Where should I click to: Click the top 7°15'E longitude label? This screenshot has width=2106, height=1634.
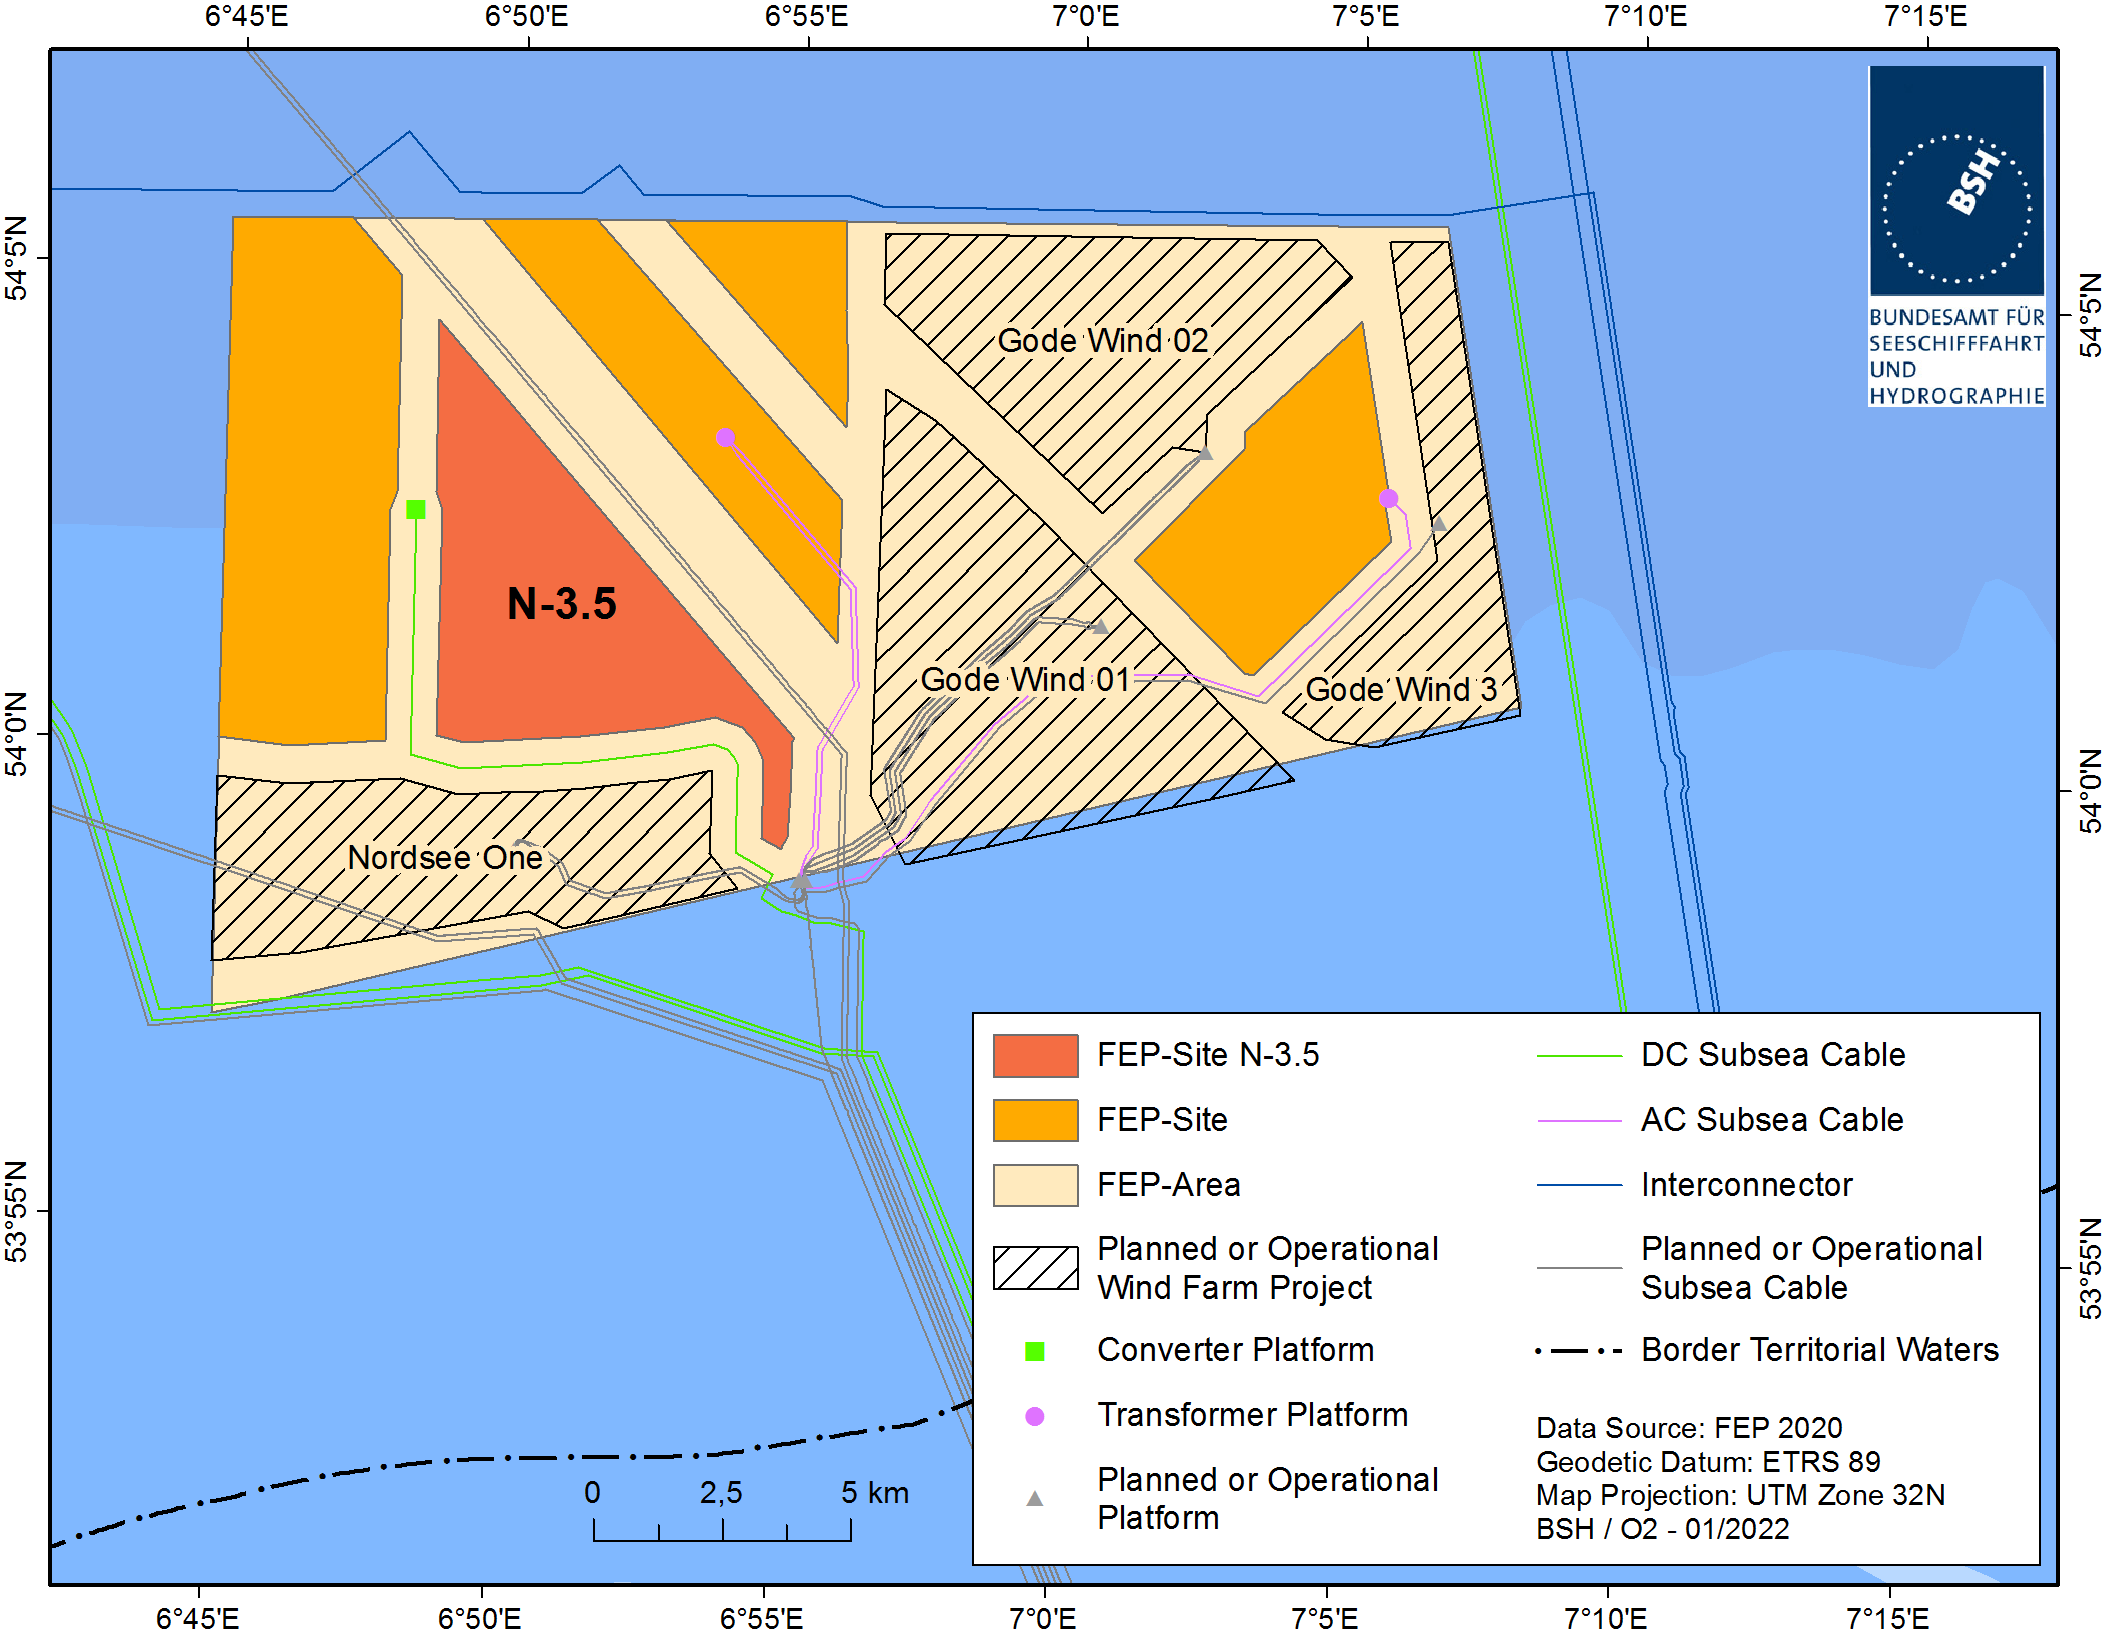1926,17
